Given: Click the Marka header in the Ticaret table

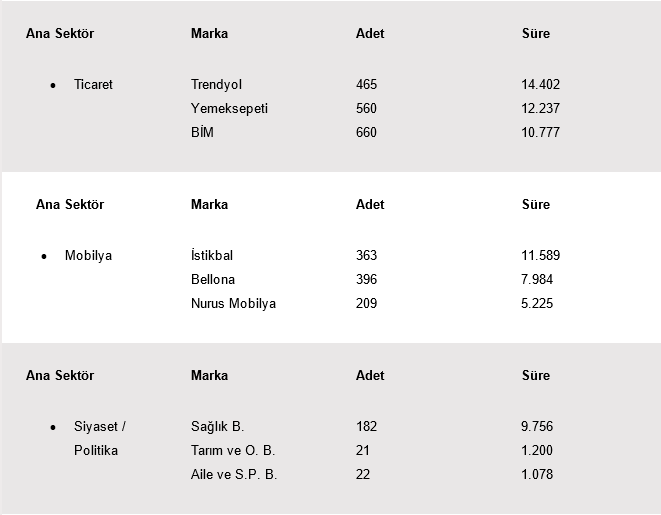Looking at the screenshot, I should (210, 33).
